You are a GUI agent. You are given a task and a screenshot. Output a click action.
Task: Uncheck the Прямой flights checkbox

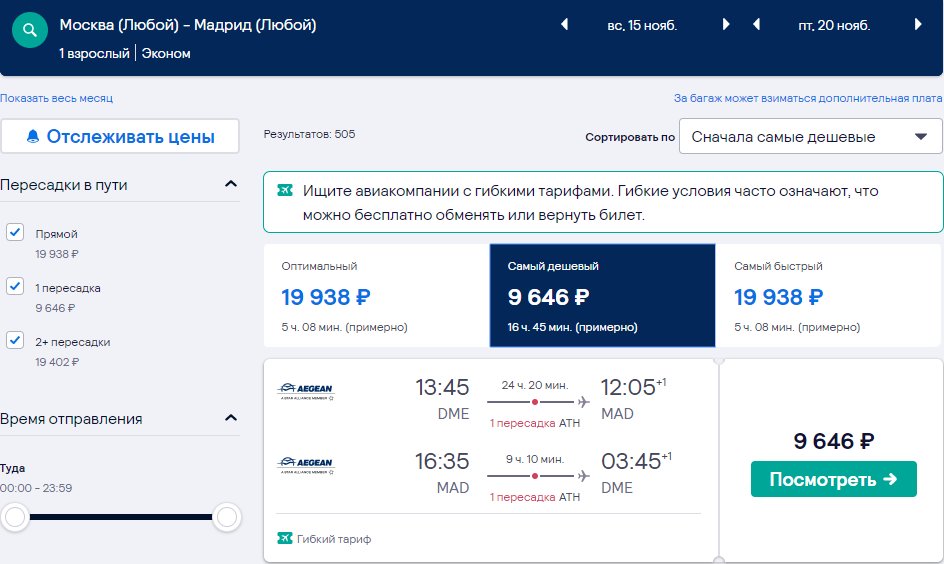pyautogui.click(x=15, y=232)
